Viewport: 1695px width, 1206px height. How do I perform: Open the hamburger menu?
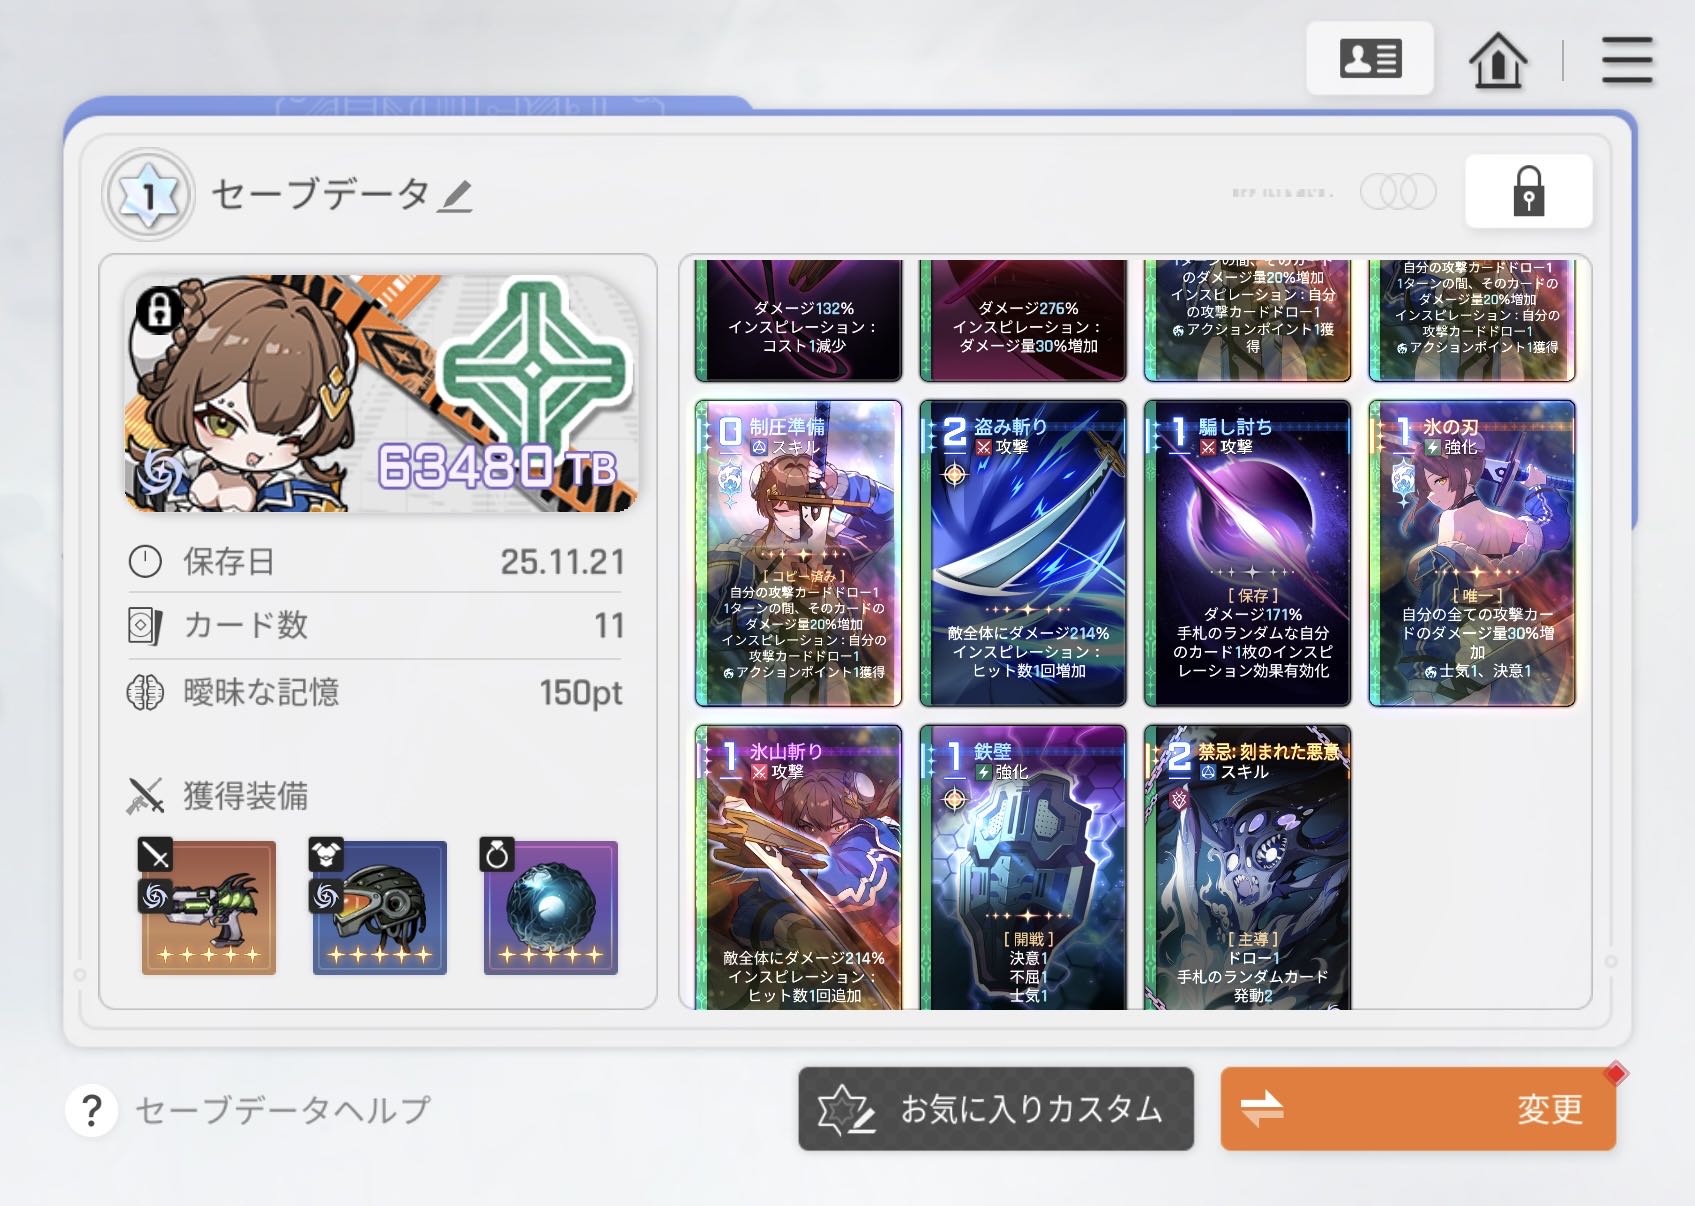1627,60
